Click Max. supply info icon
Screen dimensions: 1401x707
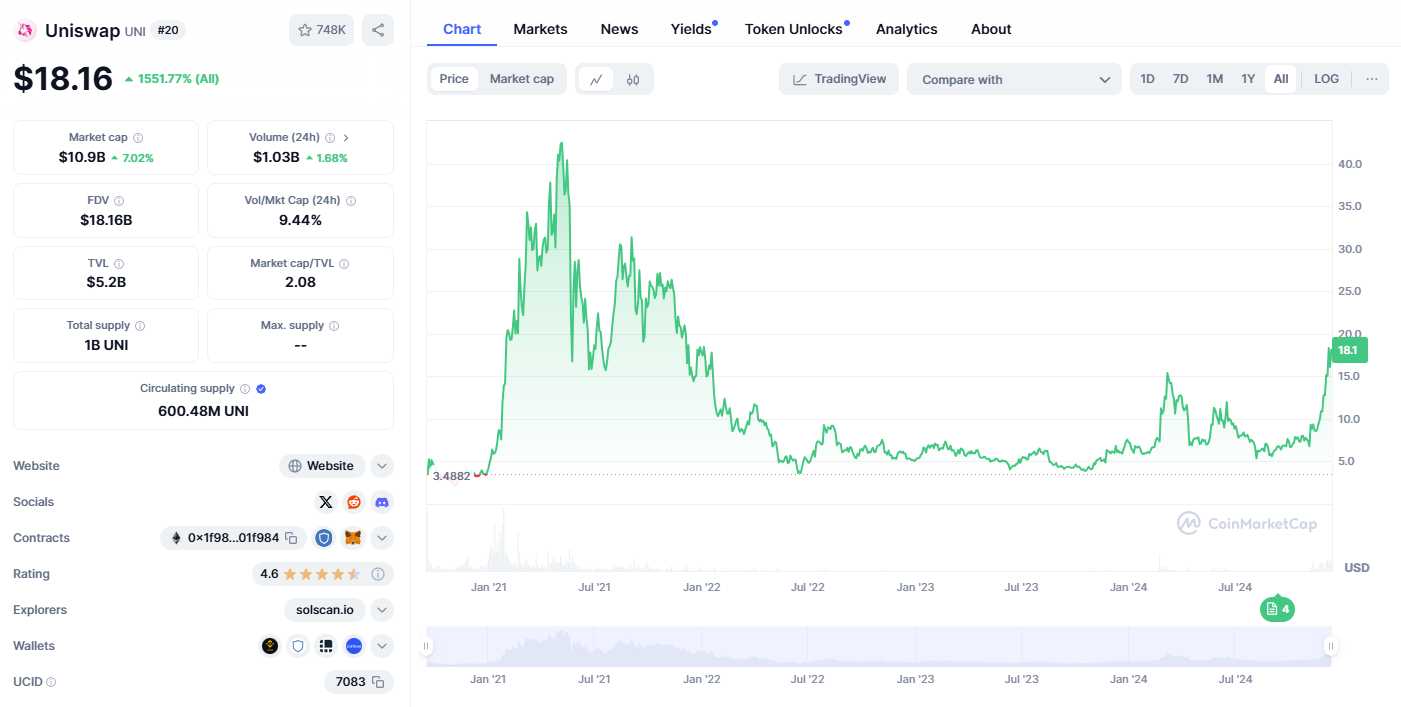pyautogui.click(x=334, y=326)
